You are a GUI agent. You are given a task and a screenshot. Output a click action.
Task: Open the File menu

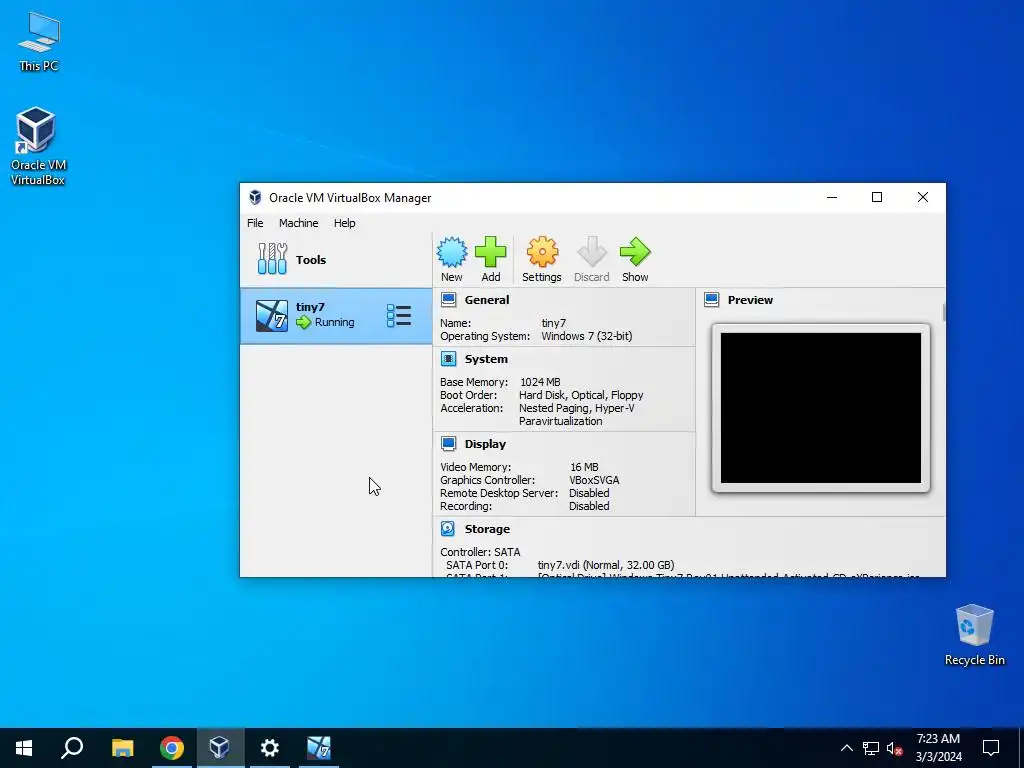click(x=255, y=223)
